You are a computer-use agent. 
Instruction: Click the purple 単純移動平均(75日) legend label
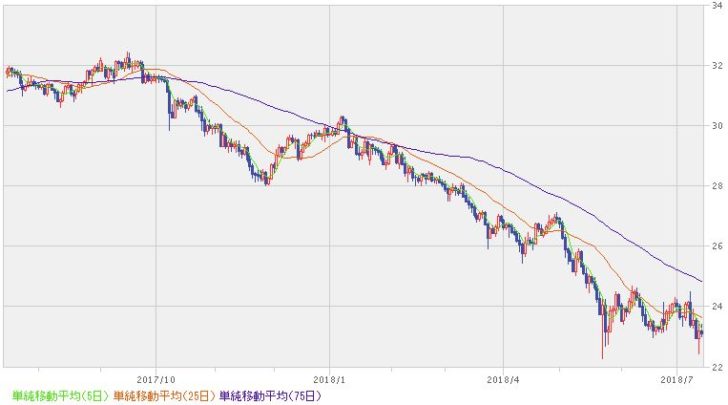[x=271, y=395]
